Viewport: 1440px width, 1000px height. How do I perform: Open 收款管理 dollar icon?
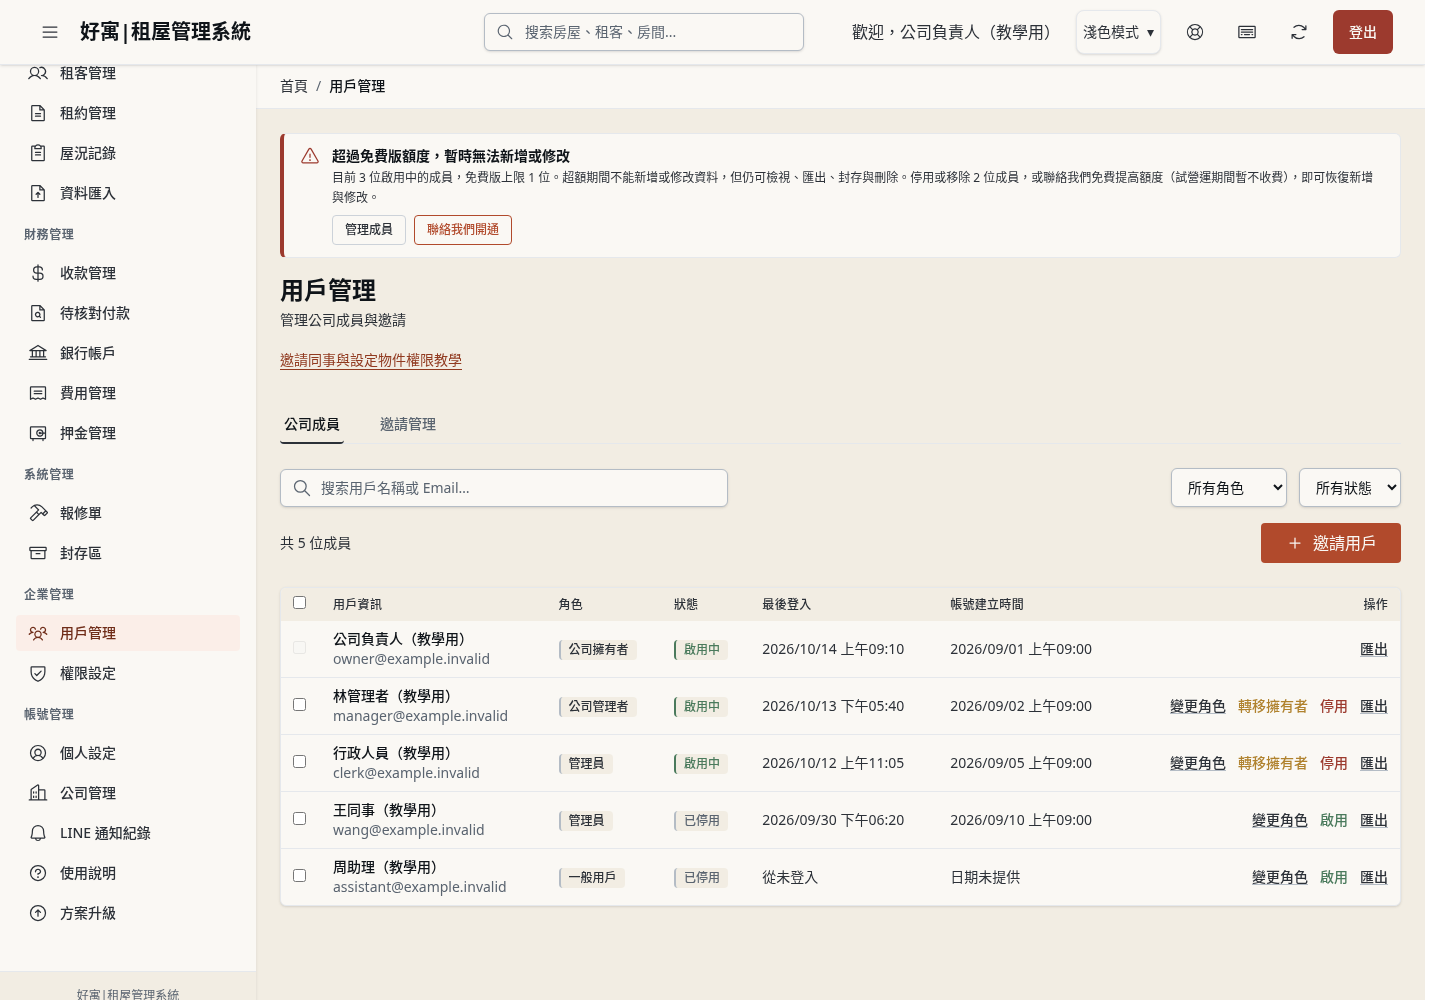(x=38, y=273)
